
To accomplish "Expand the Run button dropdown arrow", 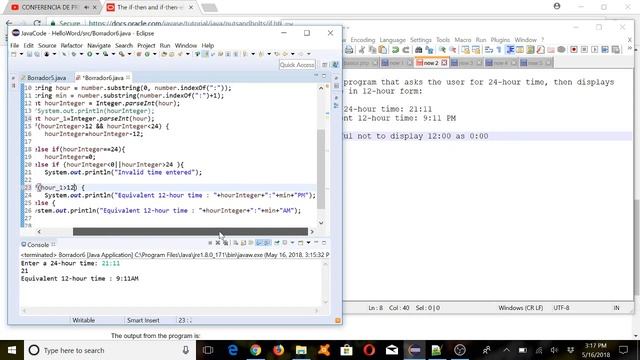I will (97, 54).
